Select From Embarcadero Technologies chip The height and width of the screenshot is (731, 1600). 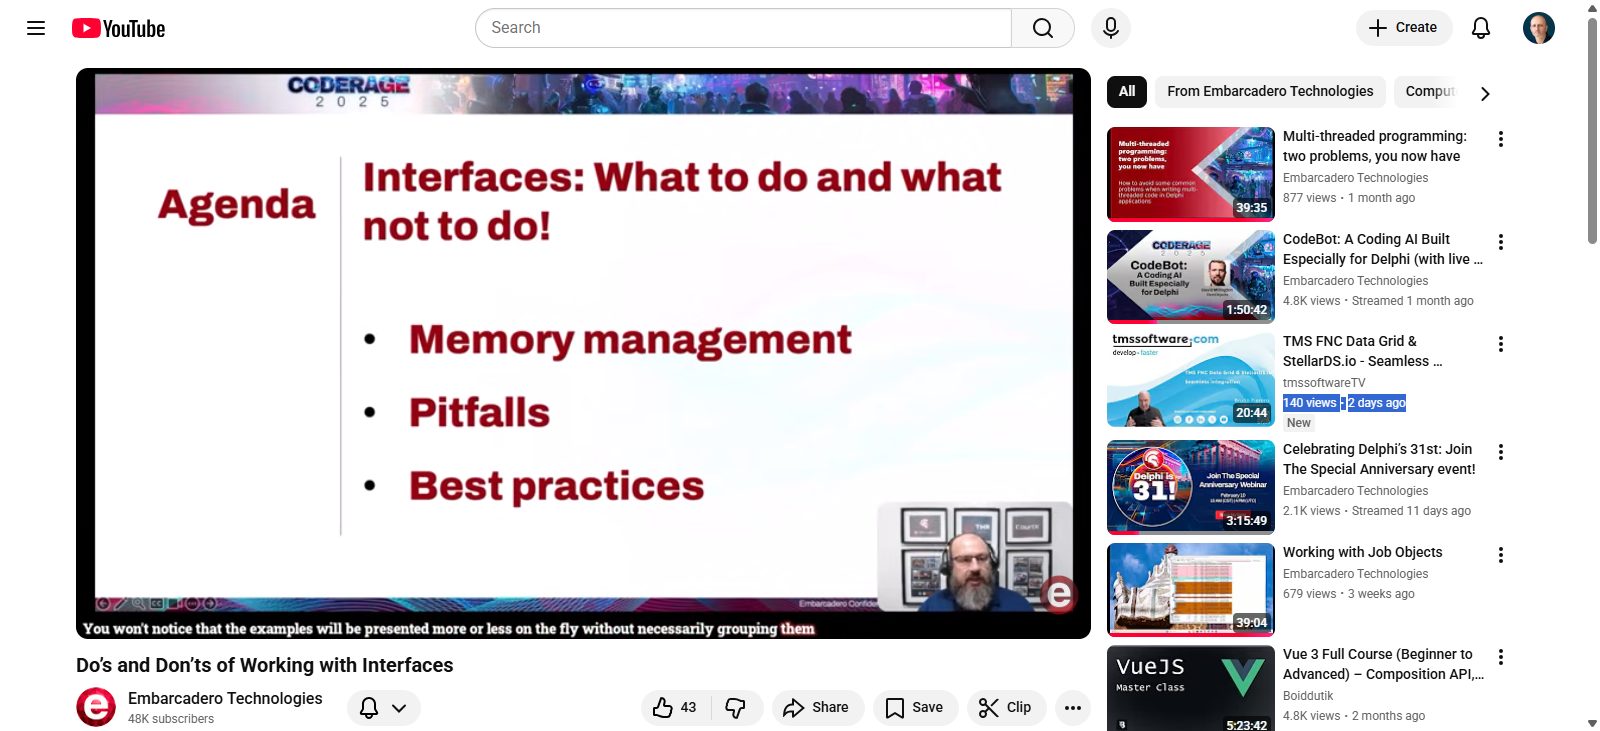pyautogui.click(x=1270, y=91)
